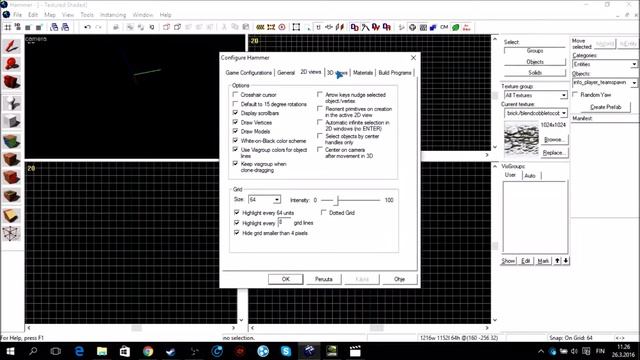Viewport: 640px width, 360px height.
Task: Enable the Dotted Grid checkbox
Action: tap(324, 213)
